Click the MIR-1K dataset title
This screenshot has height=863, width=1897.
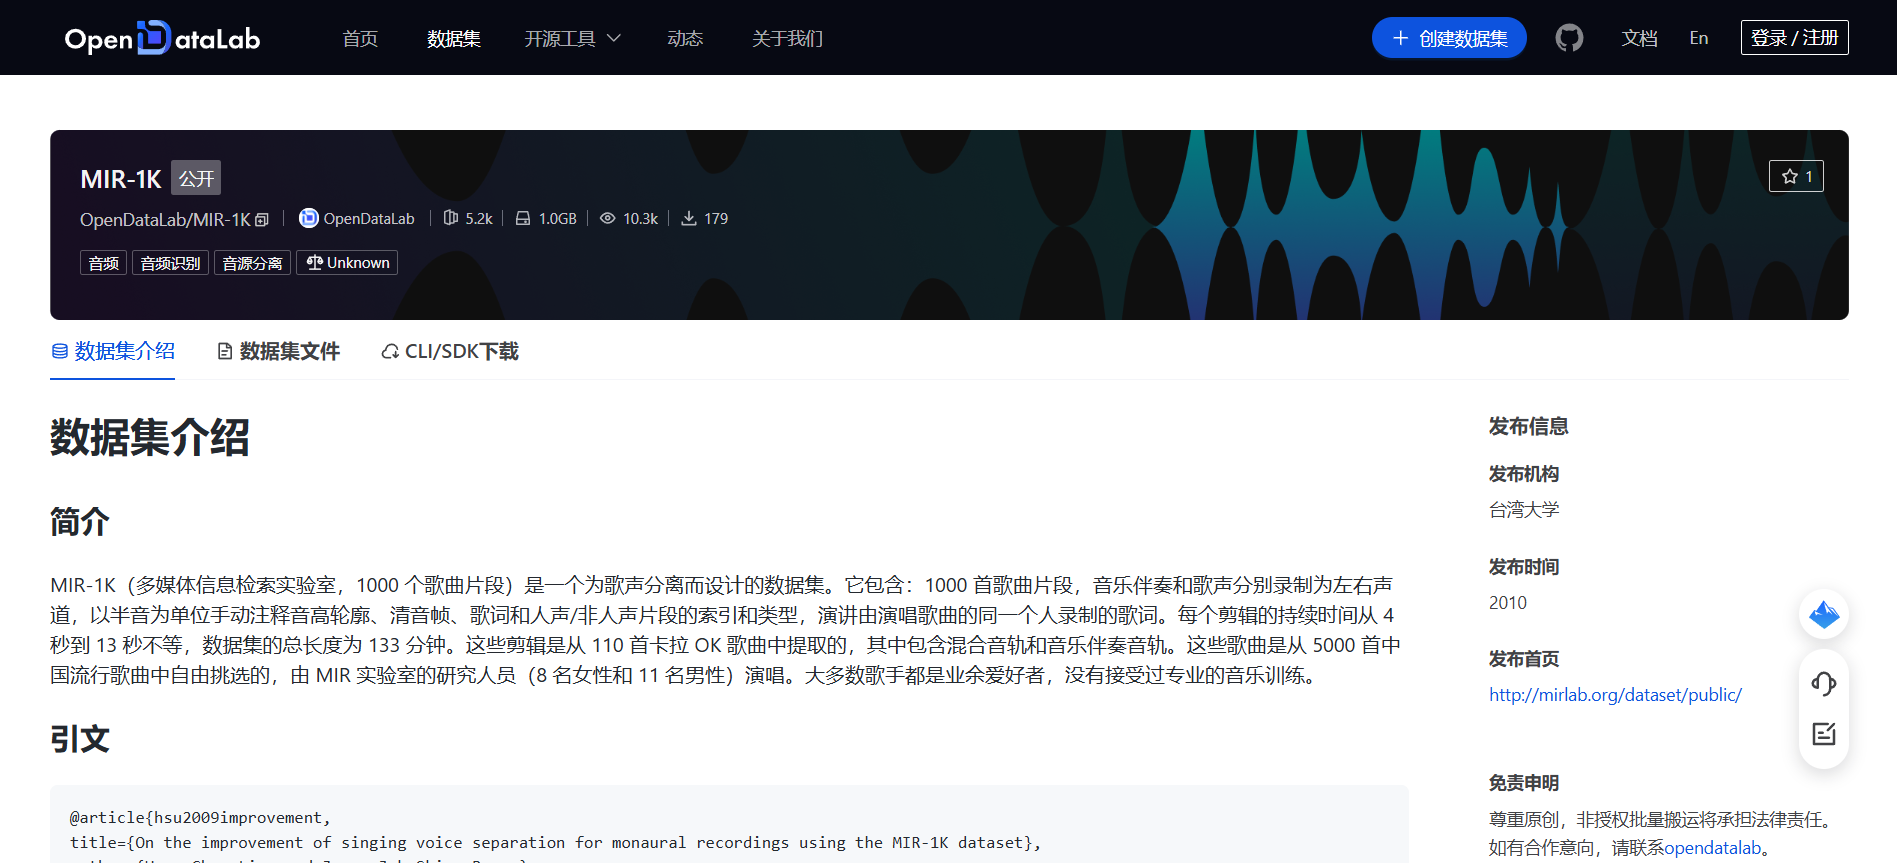click(x=120, y=179)
